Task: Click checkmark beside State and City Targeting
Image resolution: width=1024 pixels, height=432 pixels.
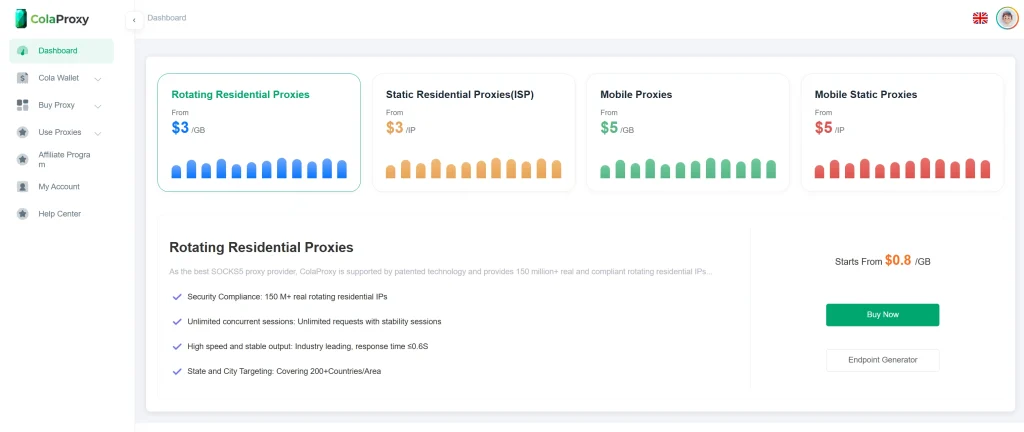Action: [176, 371]
